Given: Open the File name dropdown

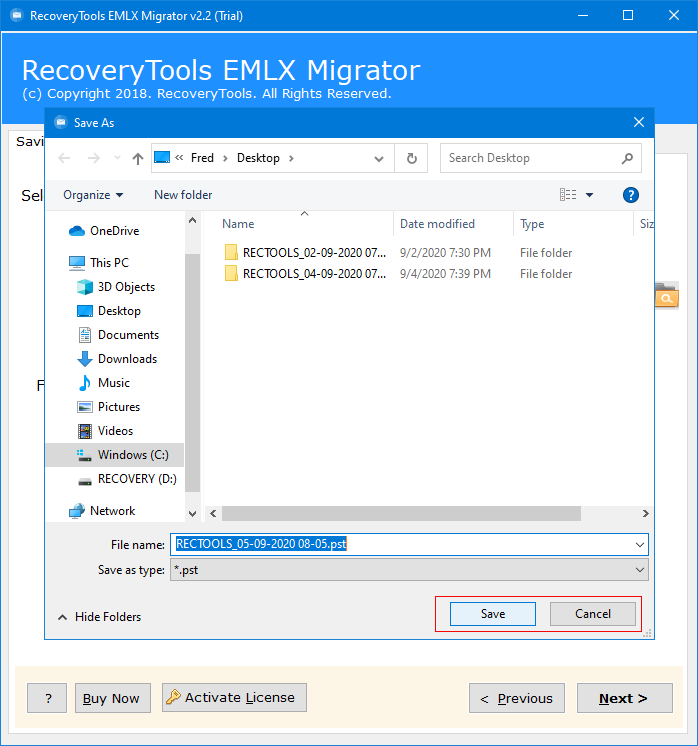Looking at the screenshot, I should pos(640,544).
